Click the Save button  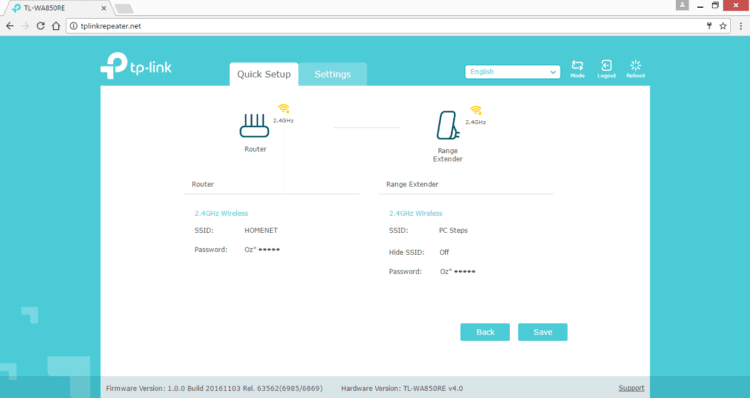coord(543,332)
